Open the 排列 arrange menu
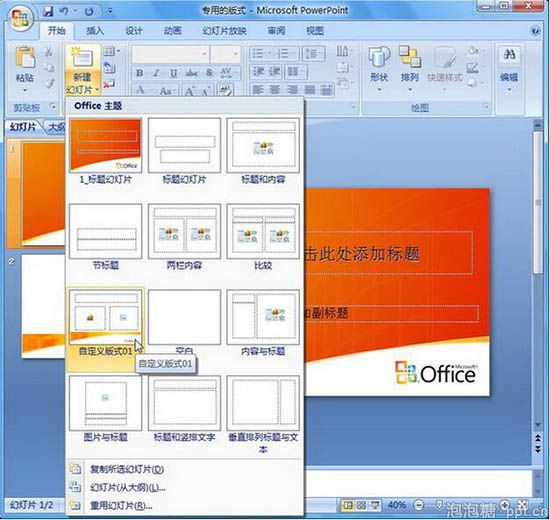The width and height of the screenshot is (550, 520). click(x=410, y=67)
